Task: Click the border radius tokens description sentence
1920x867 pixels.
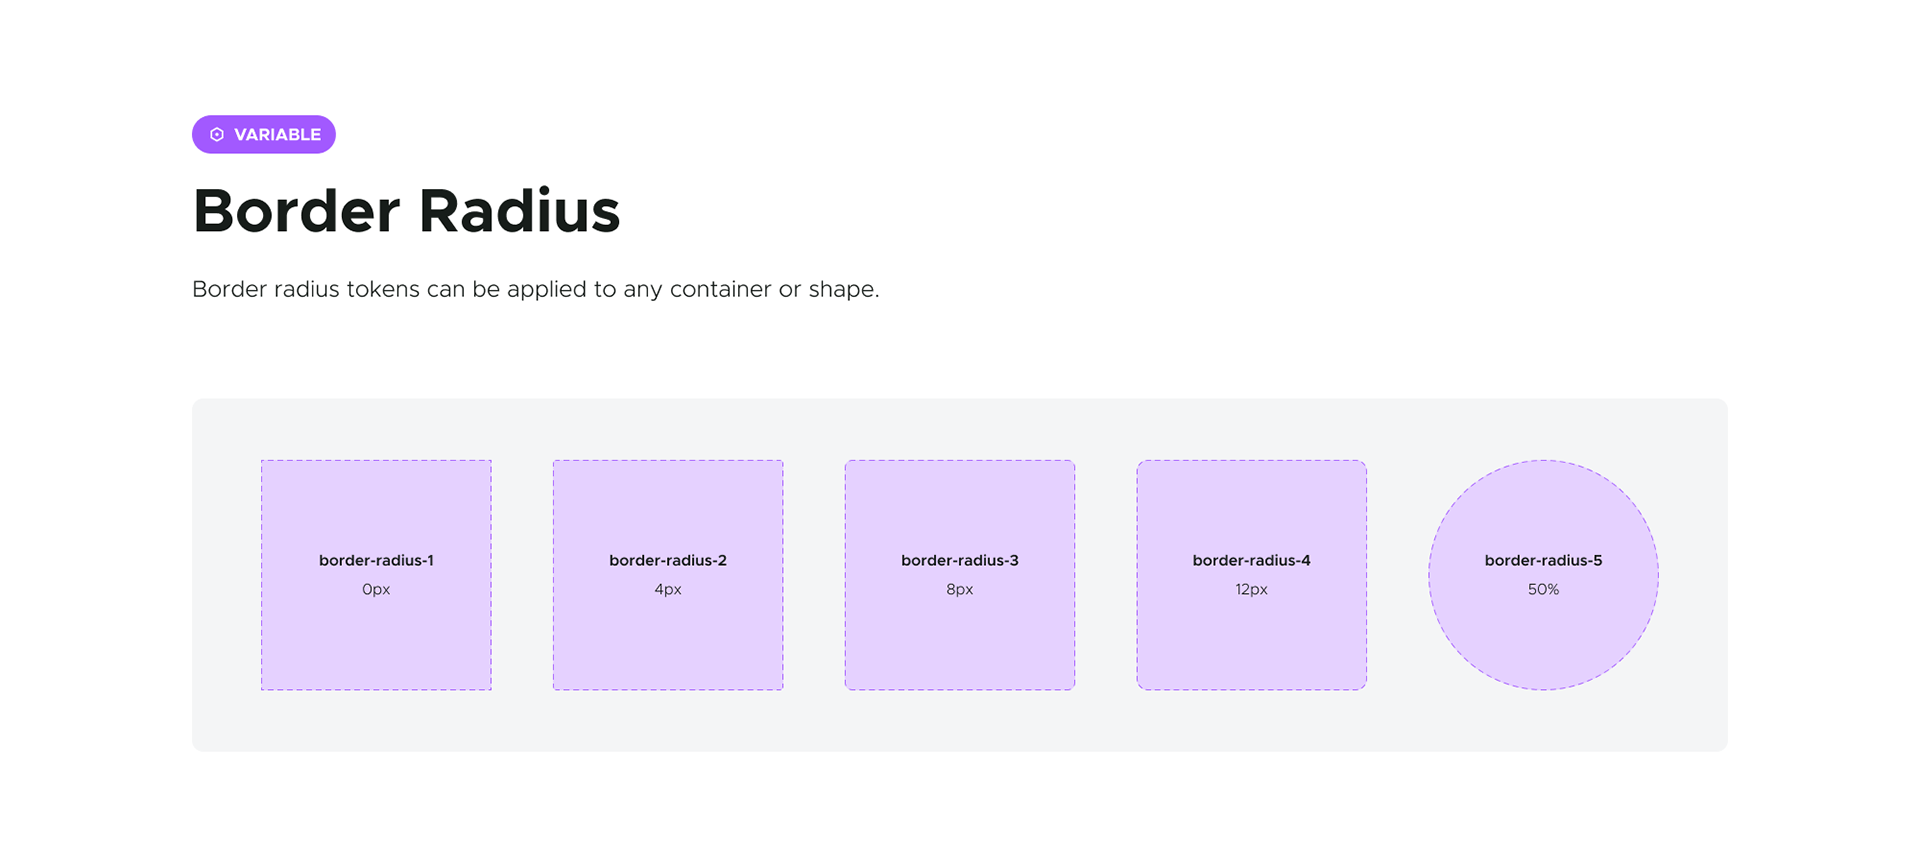Action: 535,289
